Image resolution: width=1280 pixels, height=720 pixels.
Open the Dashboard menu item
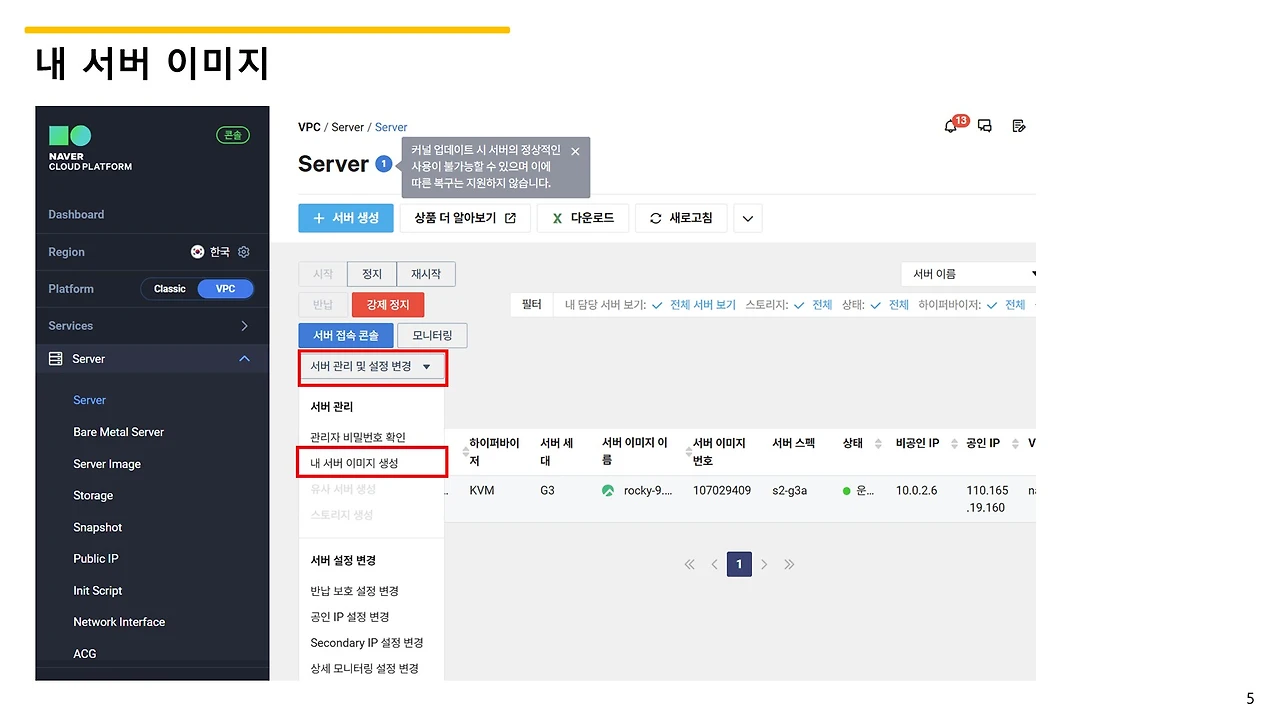(x=76, y=215)
